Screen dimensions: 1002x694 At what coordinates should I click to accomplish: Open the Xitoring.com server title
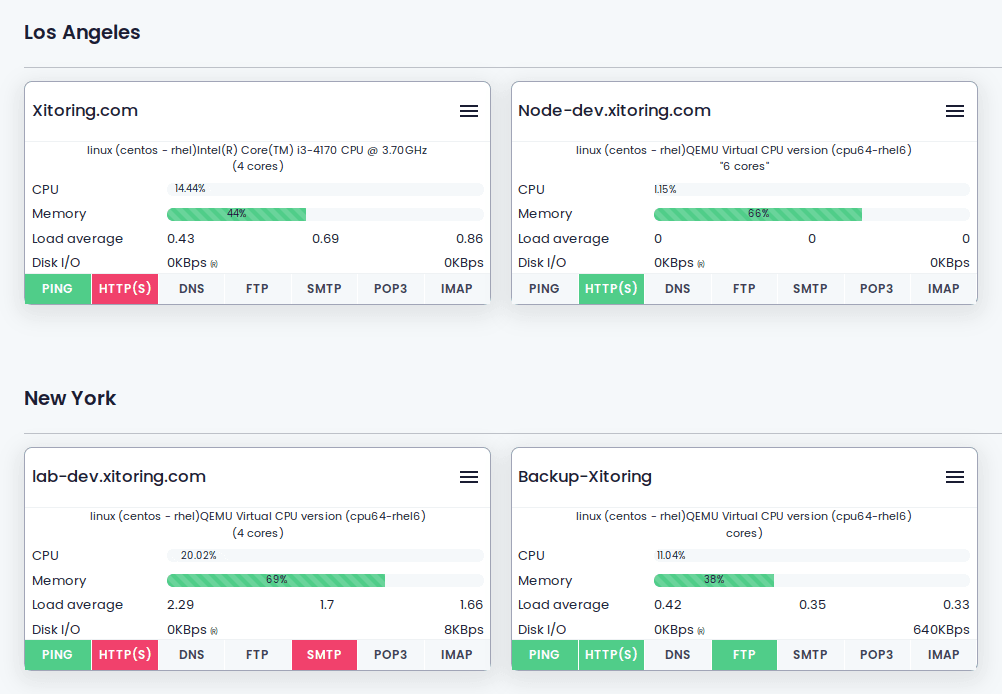click(85, 111)
